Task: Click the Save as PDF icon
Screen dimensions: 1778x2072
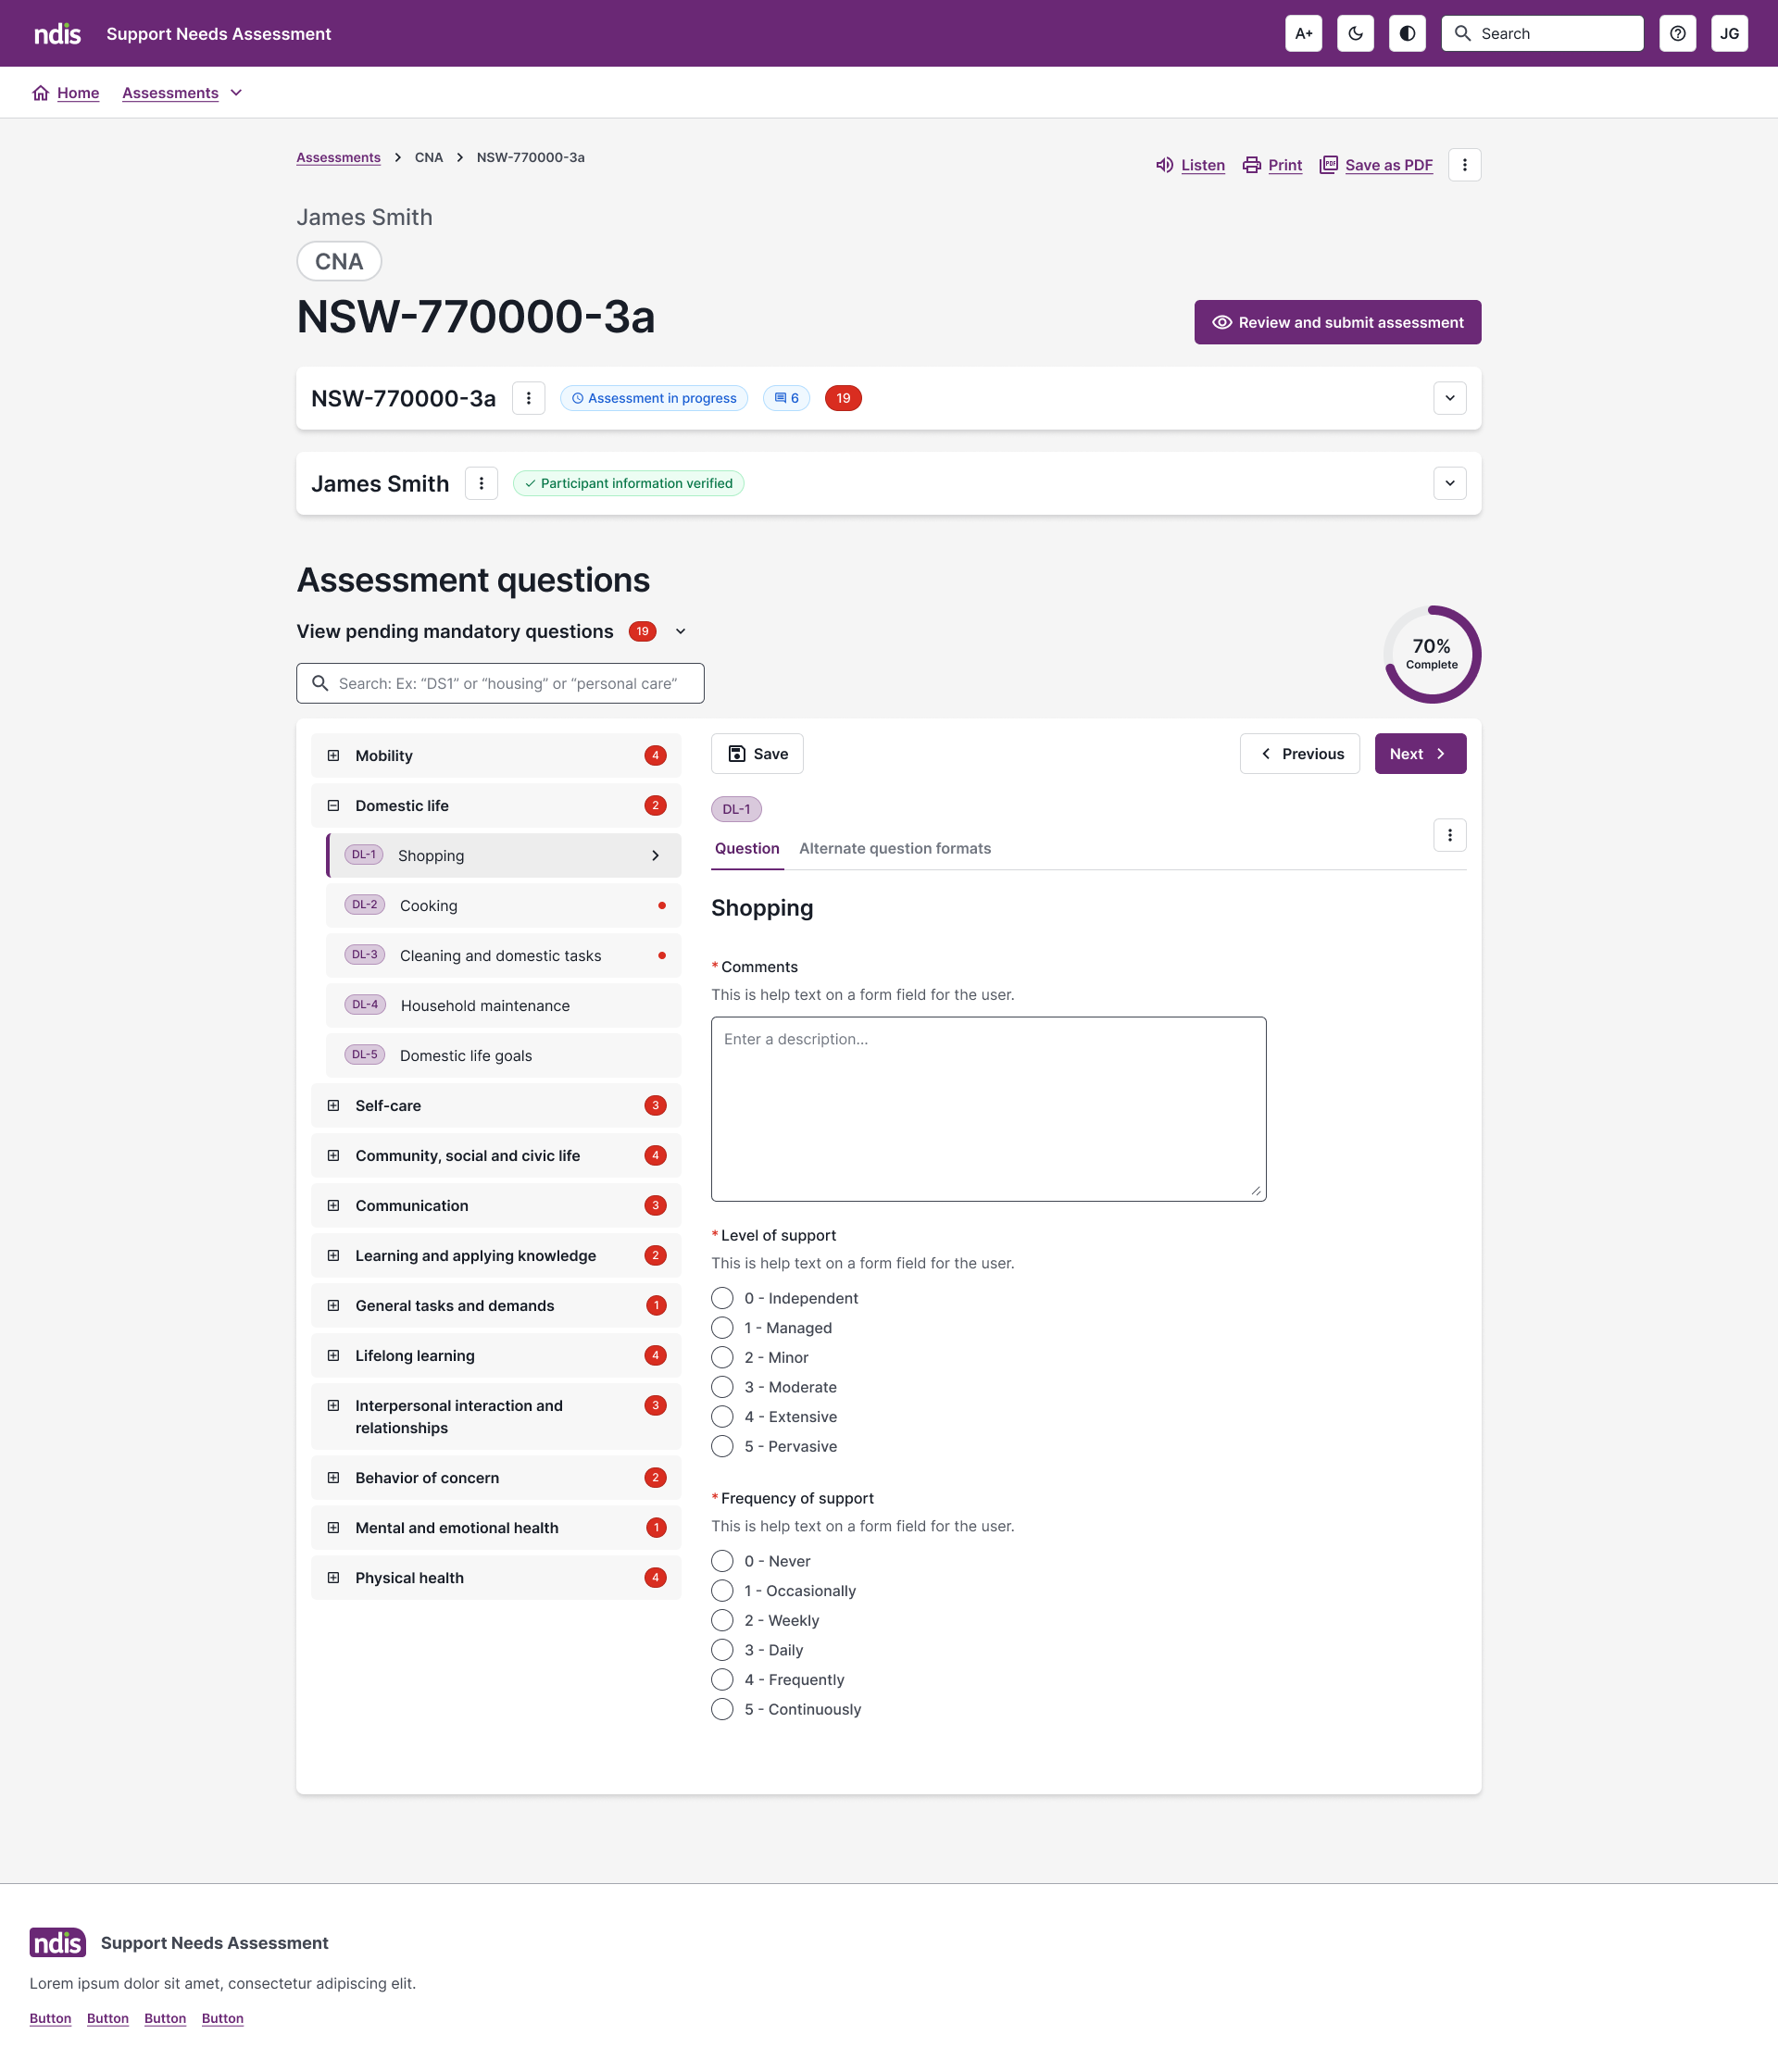Action: 1328,165
